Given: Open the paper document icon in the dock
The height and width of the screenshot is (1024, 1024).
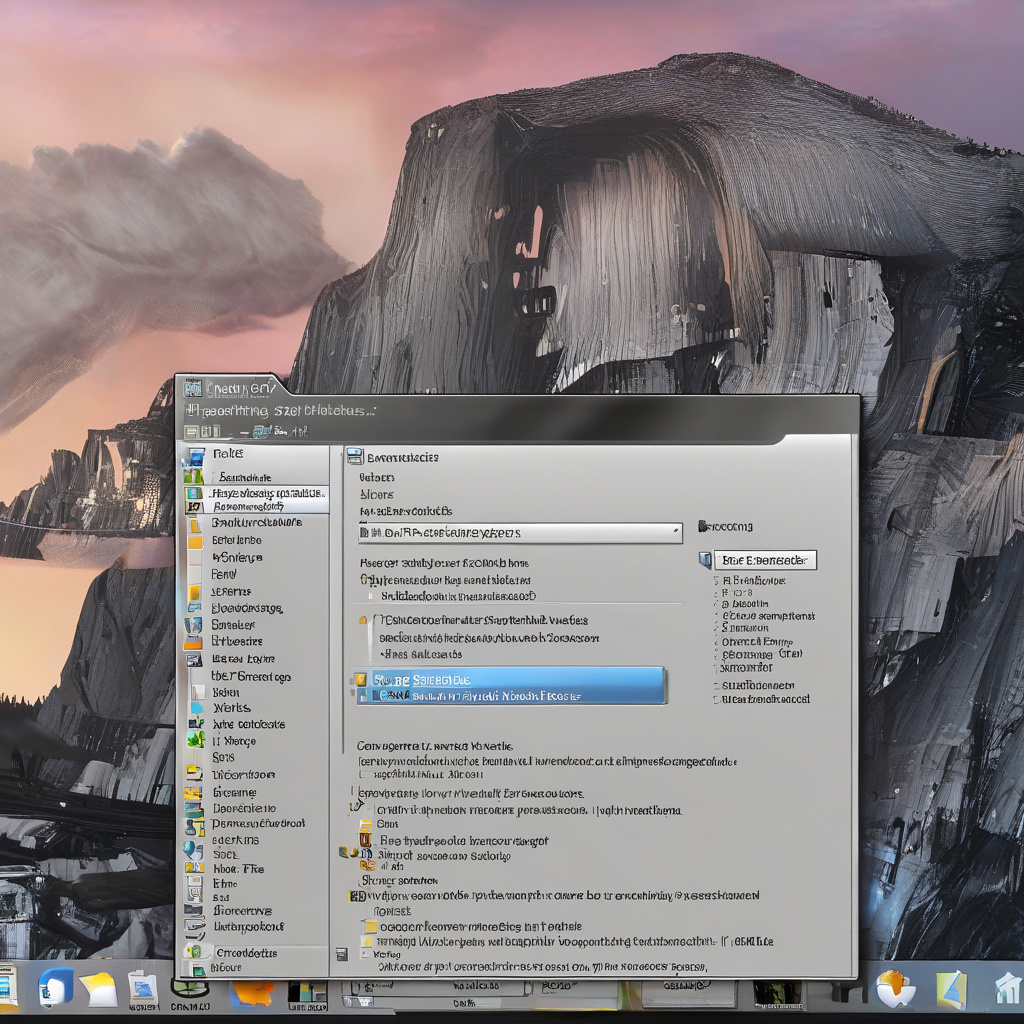Looking at the screenshot, I should tap(143, 989).
